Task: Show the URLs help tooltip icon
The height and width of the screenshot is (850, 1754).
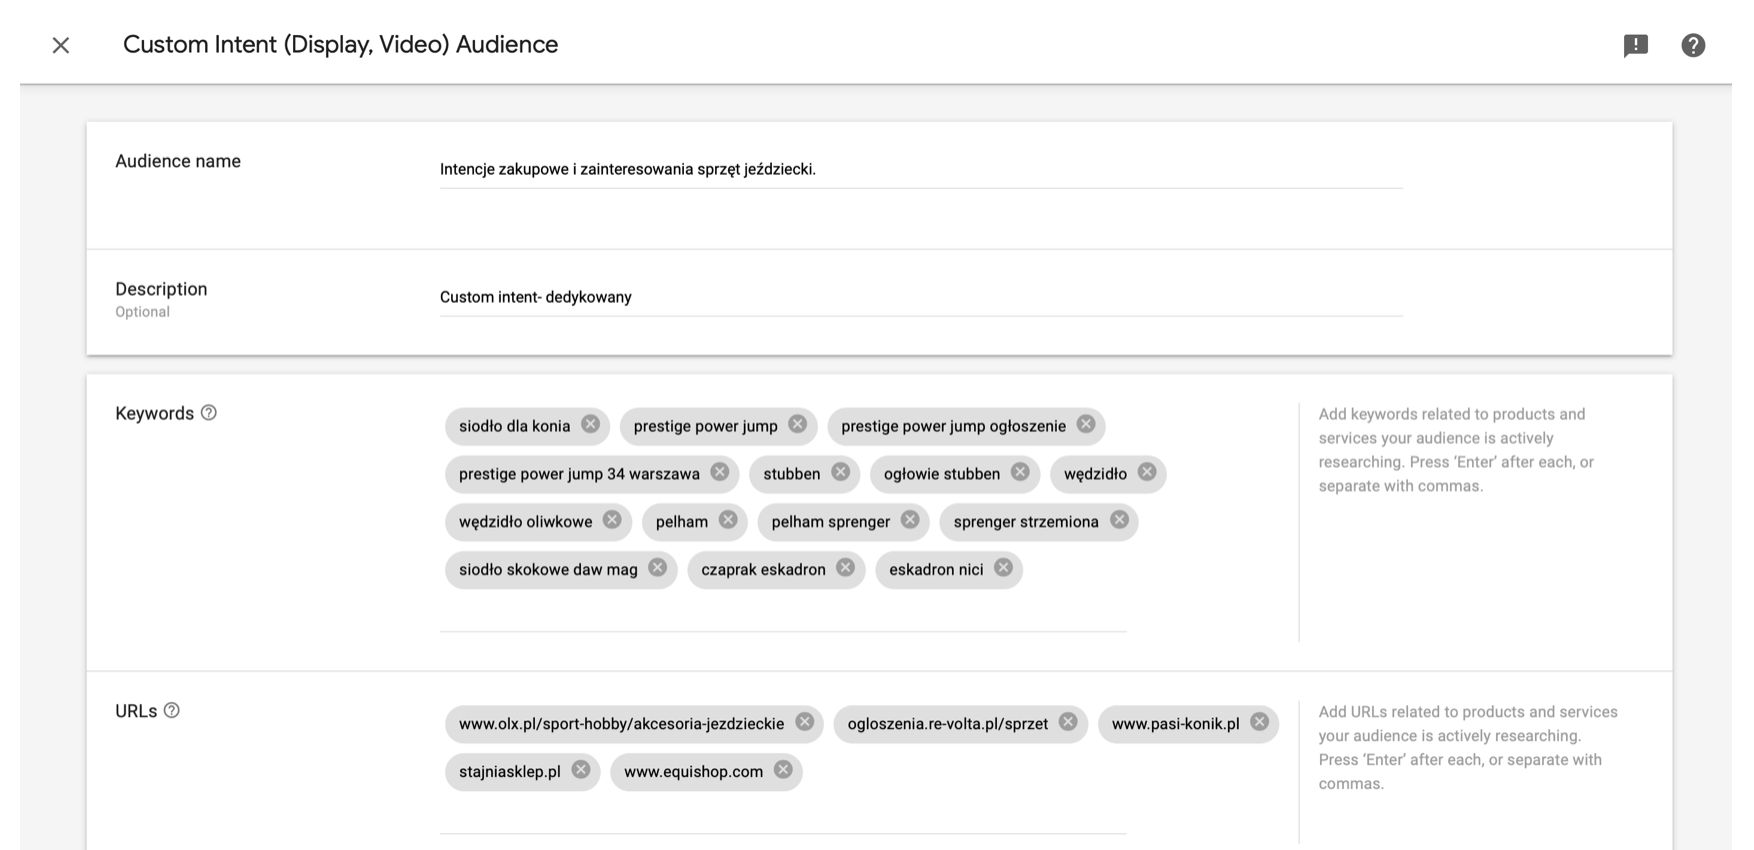Action: coord(172,711)
